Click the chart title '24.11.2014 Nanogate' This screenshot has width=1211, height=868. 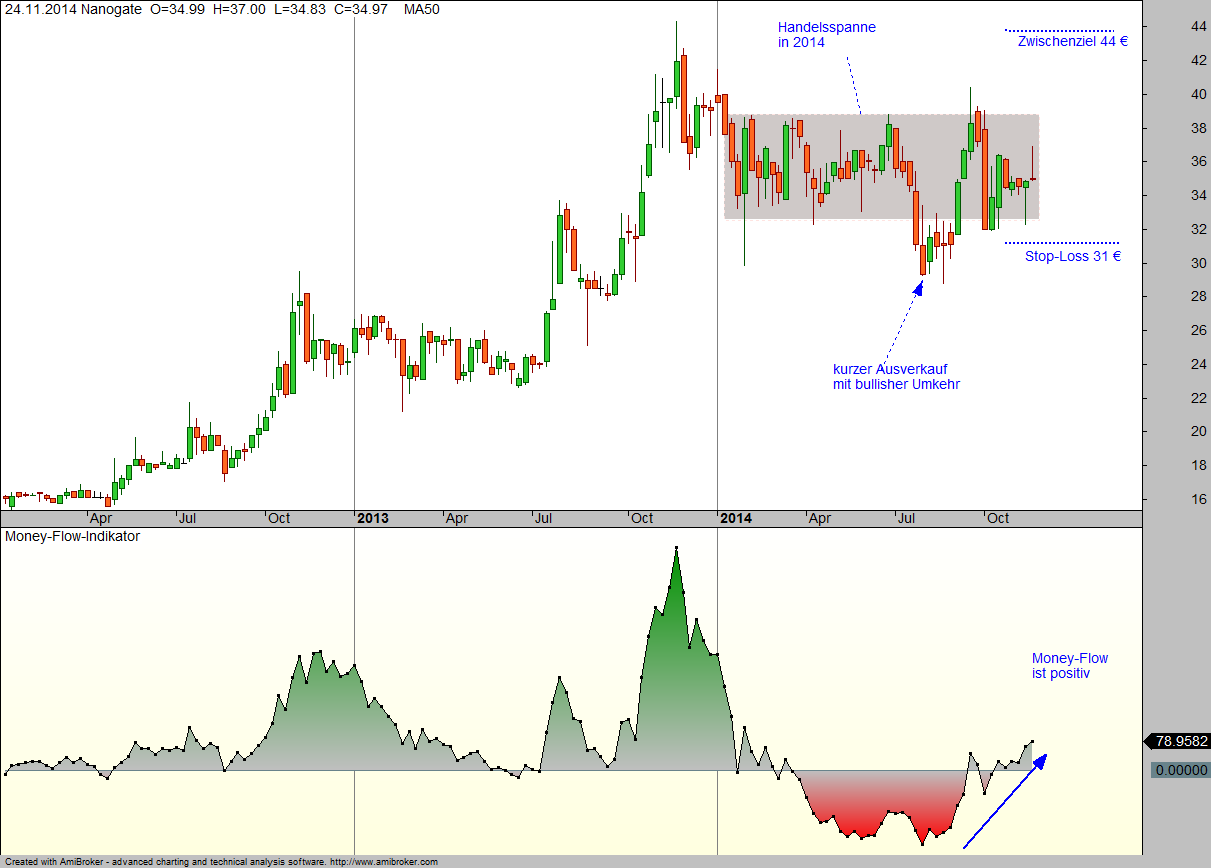coord(72,9)
